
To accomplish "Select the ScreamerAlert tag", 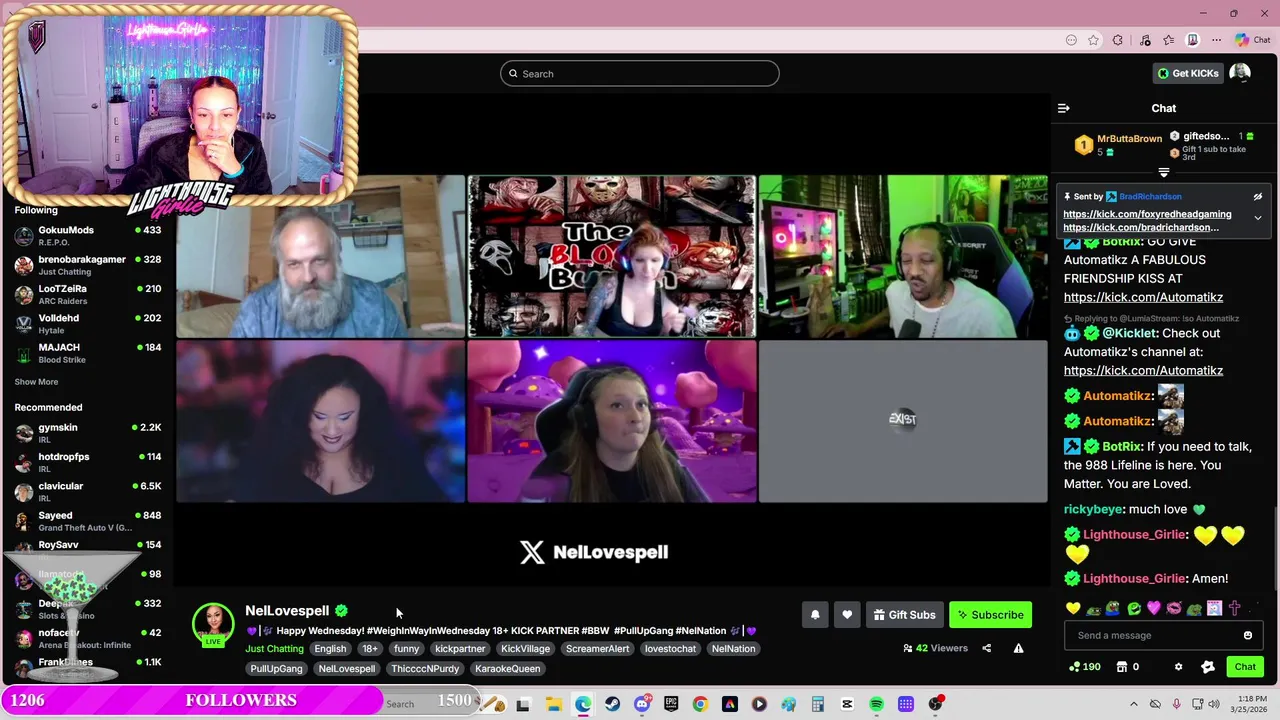I will [597, 649].
